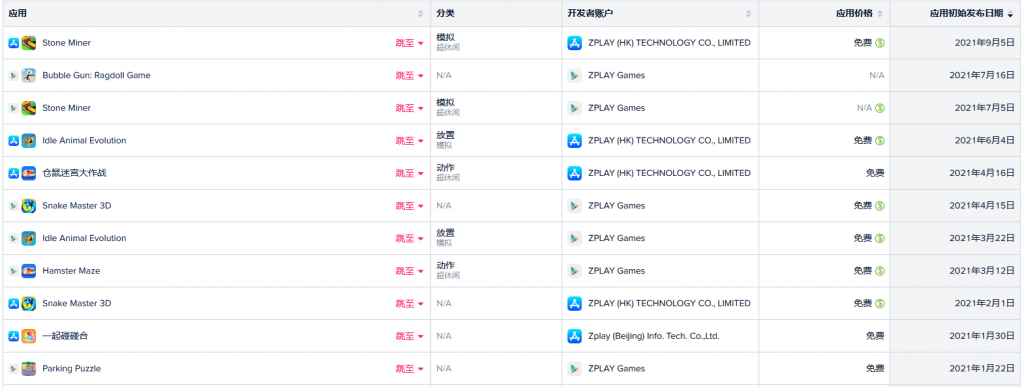Click the Idle Animal Evolution icon dated 2021年3月22日
Screen dimensions: 1024x387
pyautogui.click(x=28, y=239)
